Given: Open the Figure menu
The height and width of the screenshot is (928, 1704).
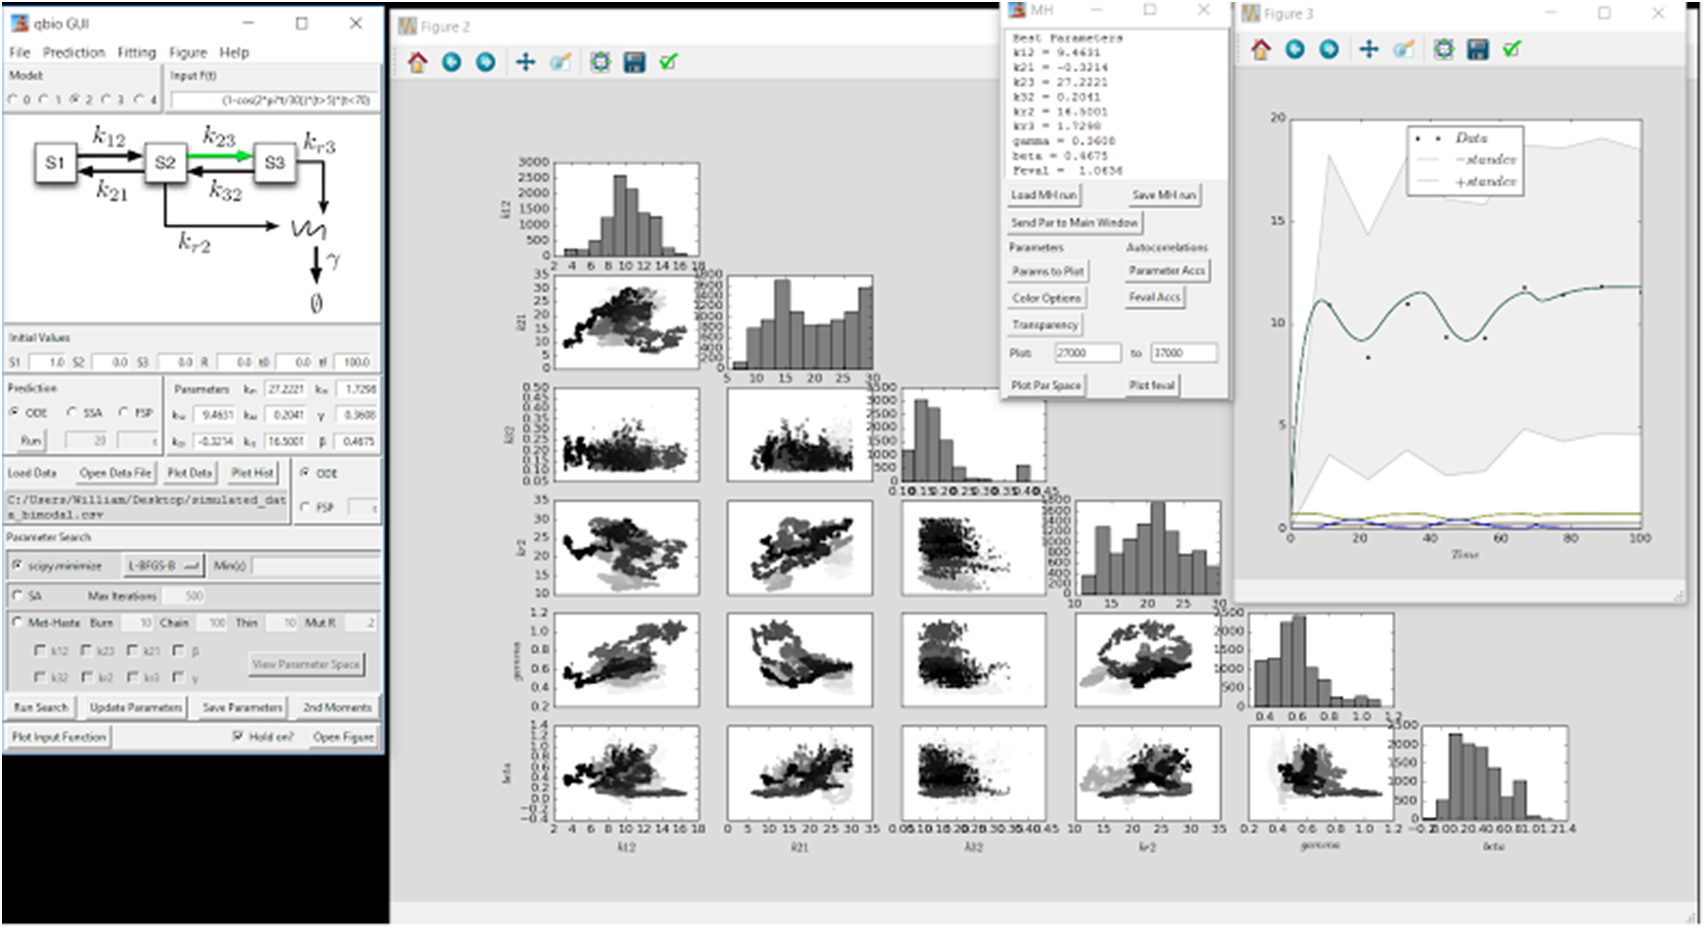Looking at the screenshot, I should [188, 53].
